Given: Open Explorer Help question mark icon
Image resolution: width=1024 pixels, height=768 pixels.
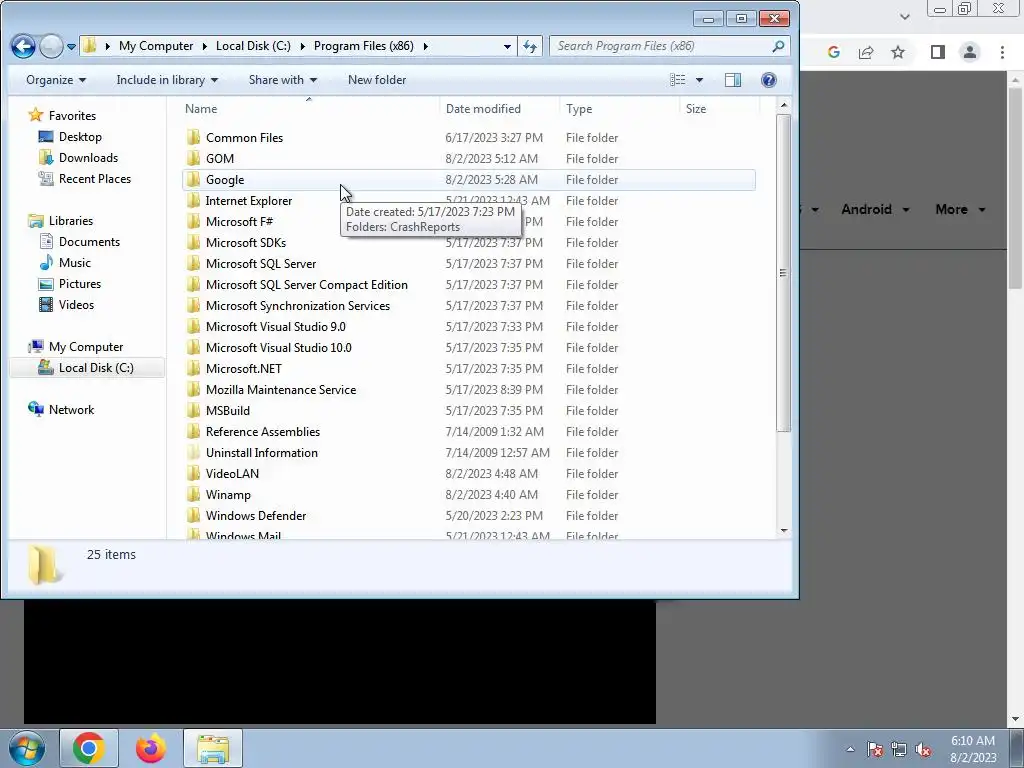Looking at the screenshot, I should 769,80.
